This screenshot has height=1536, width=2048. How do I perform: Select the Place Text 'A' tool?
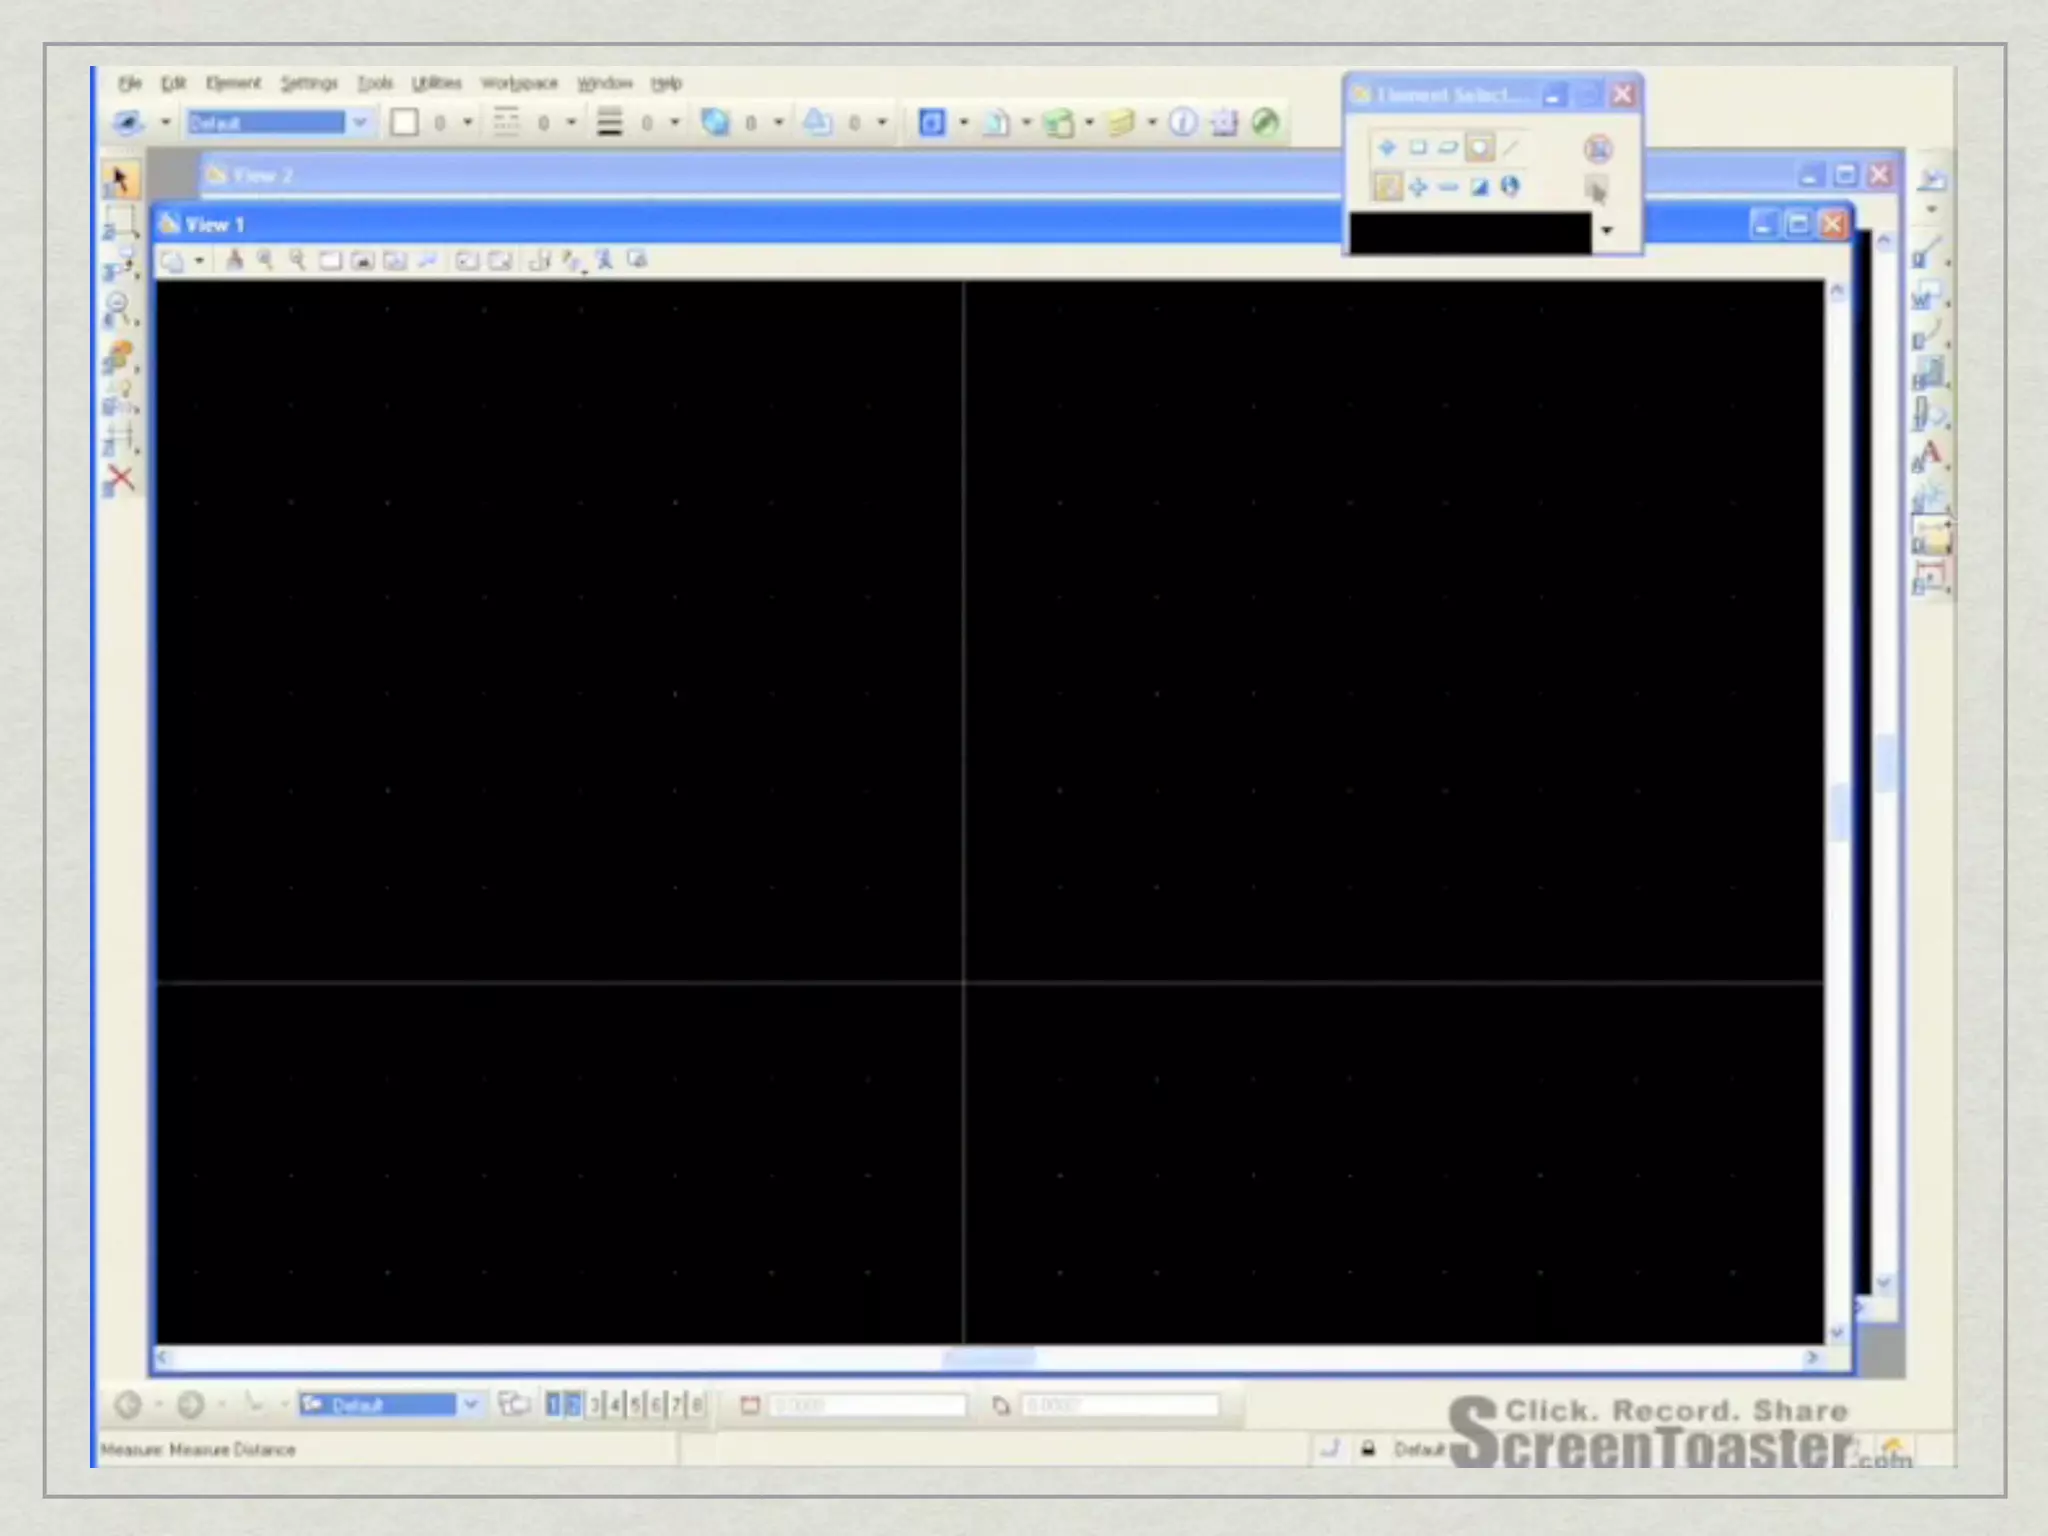click(x=1930, y=456)
